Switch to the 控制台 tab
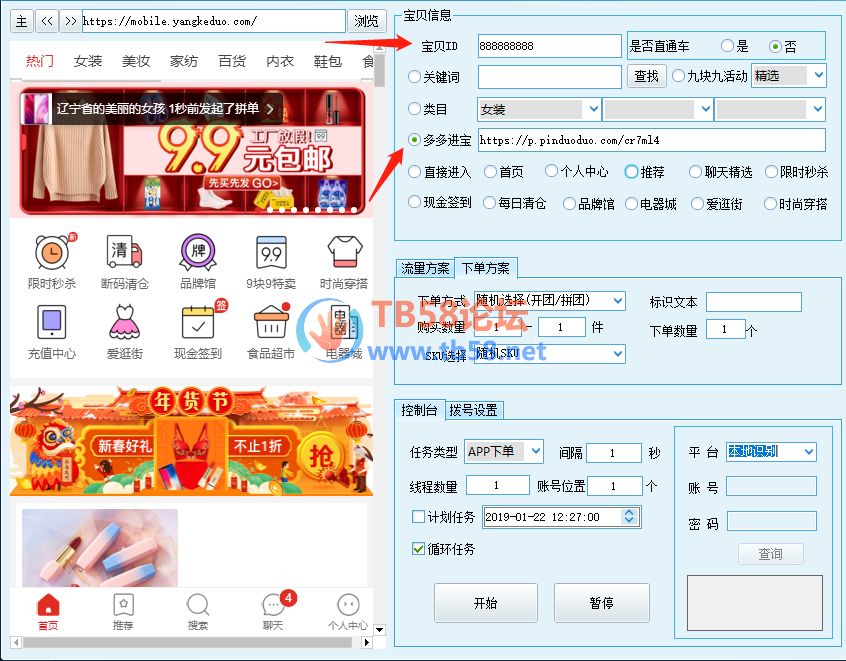 click(x=419, y=410)
